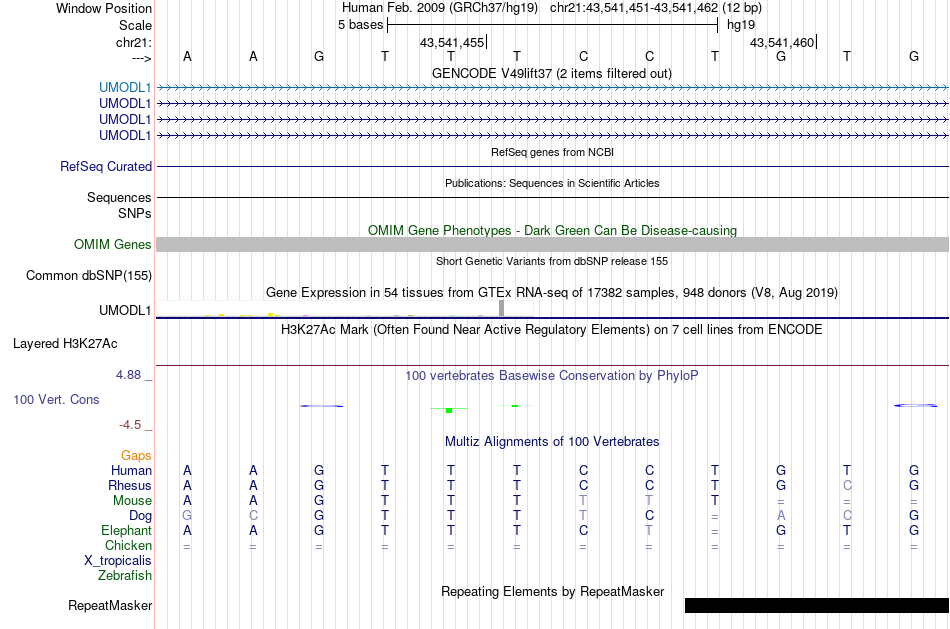Open Multiz Alignments of 100 Vertebrates title
This screenshot has width=950, height=629.
pos(552,442)
